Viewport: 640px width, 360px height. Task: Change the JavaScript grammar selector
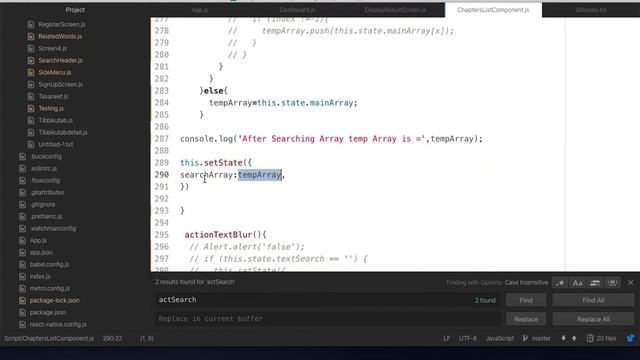click(500, 338)
